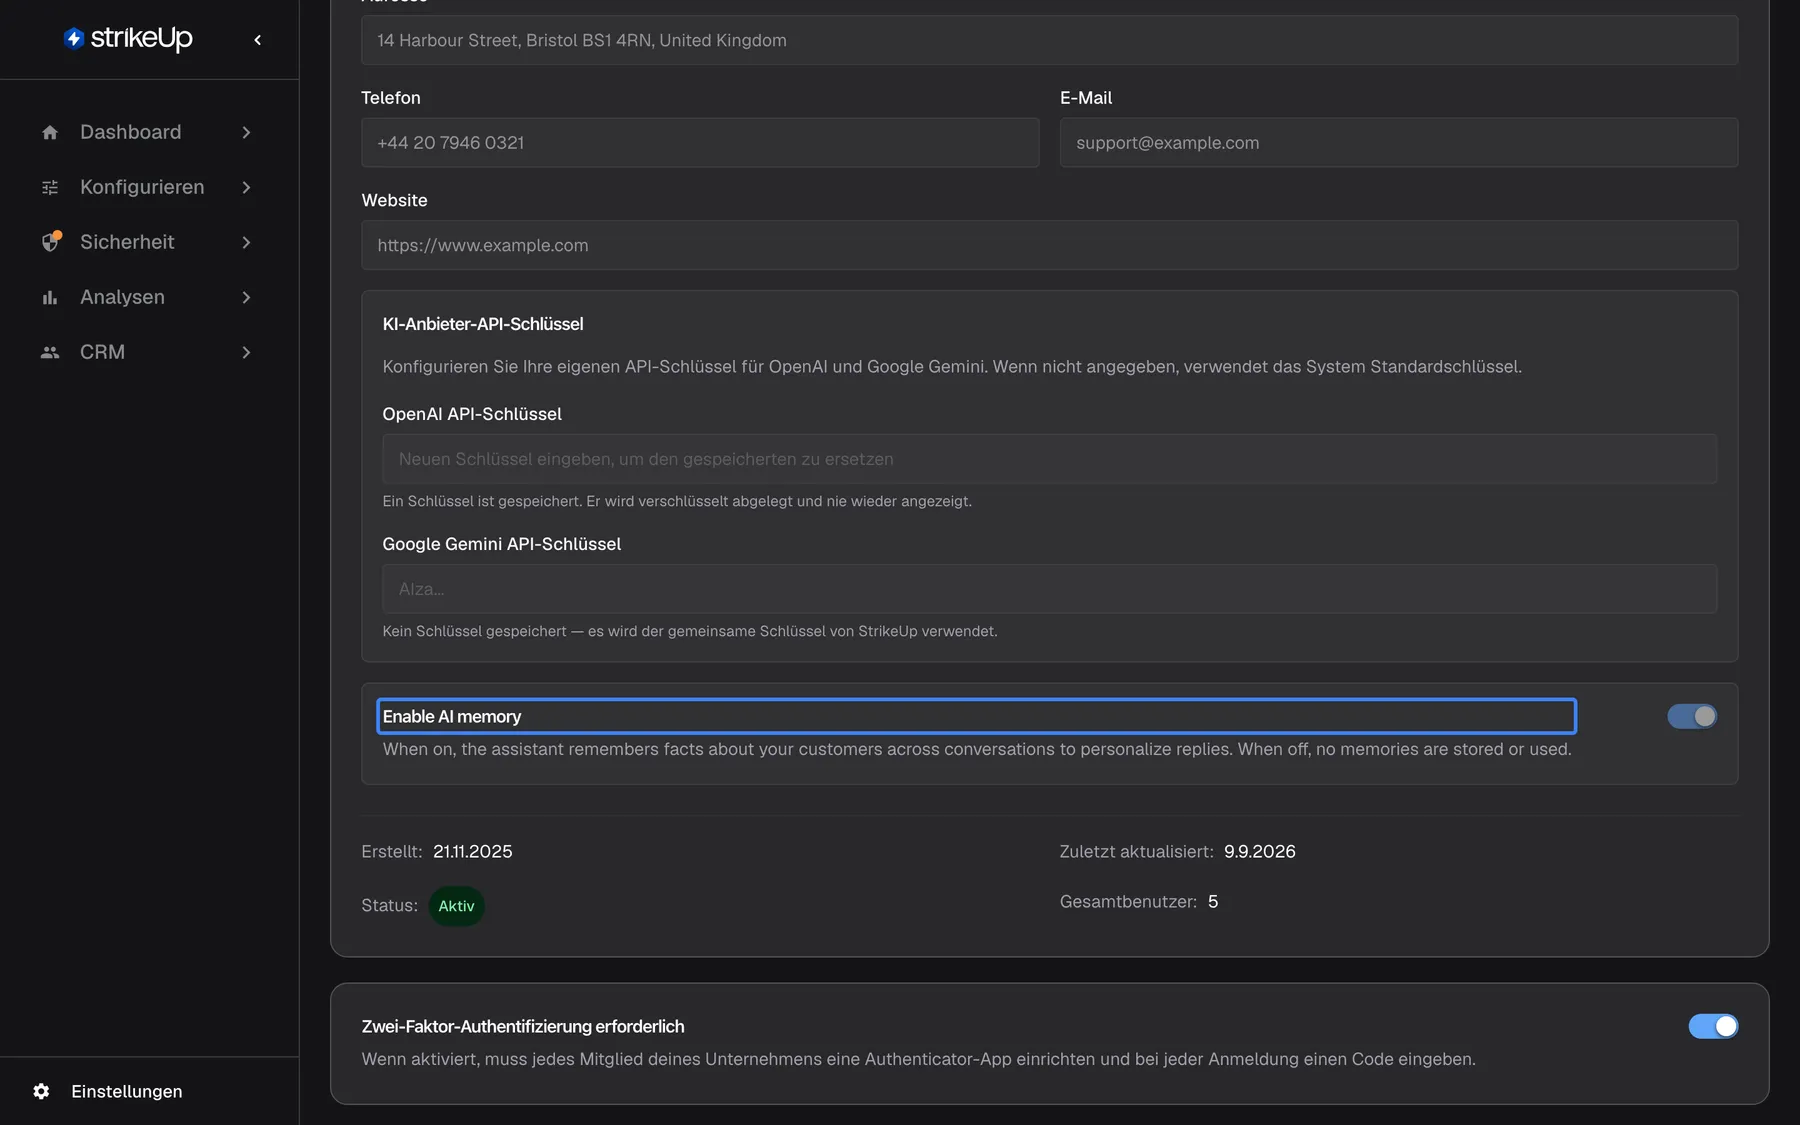Expand the CRM menu chevron
Viewport: 1800px width, 1125px height.
pos(246,352)
